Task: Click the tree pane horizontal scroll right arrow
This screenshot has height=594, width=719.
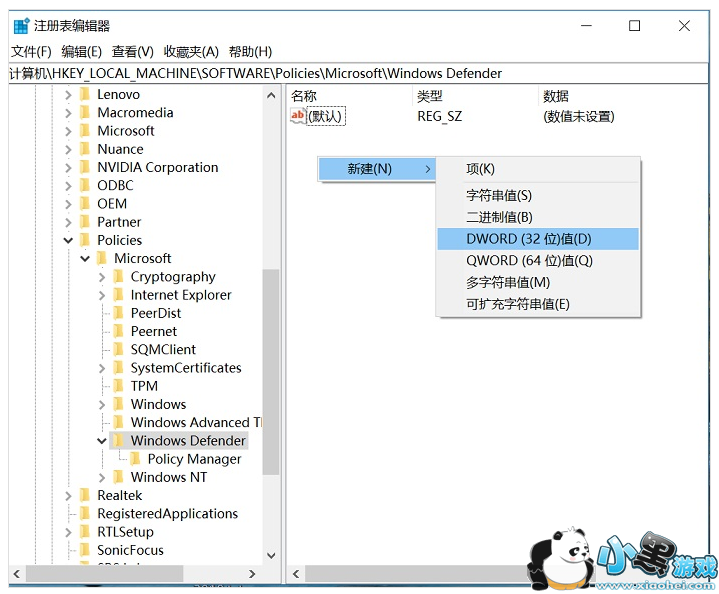Action: click(x=252, y=574)
